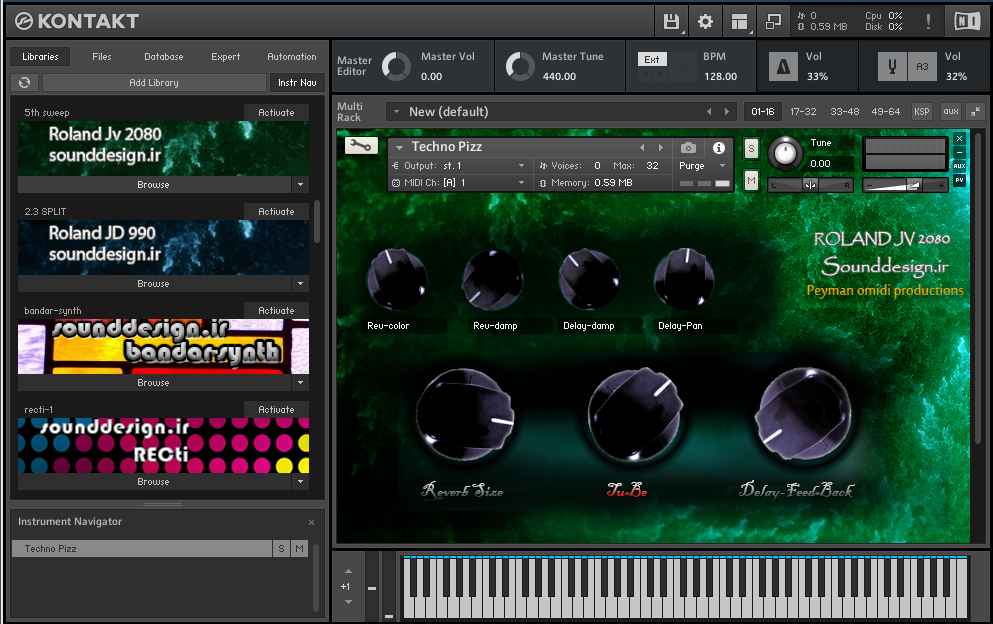Viewport: 993px width, 624px height.
Task: Go to next multi preset arrow
Action: tap(726, 111)
